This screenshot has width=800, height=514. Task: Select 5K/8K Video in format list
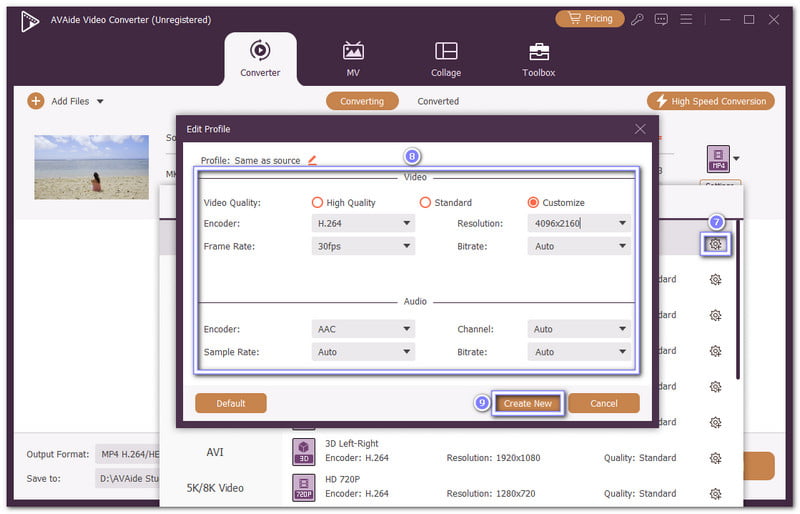(x=215, y=488)
